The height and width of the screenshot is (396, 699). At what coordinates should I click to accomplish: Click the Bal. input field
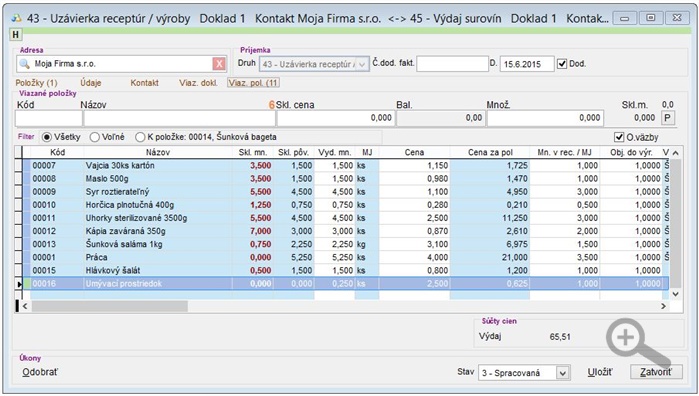point(440,118)
